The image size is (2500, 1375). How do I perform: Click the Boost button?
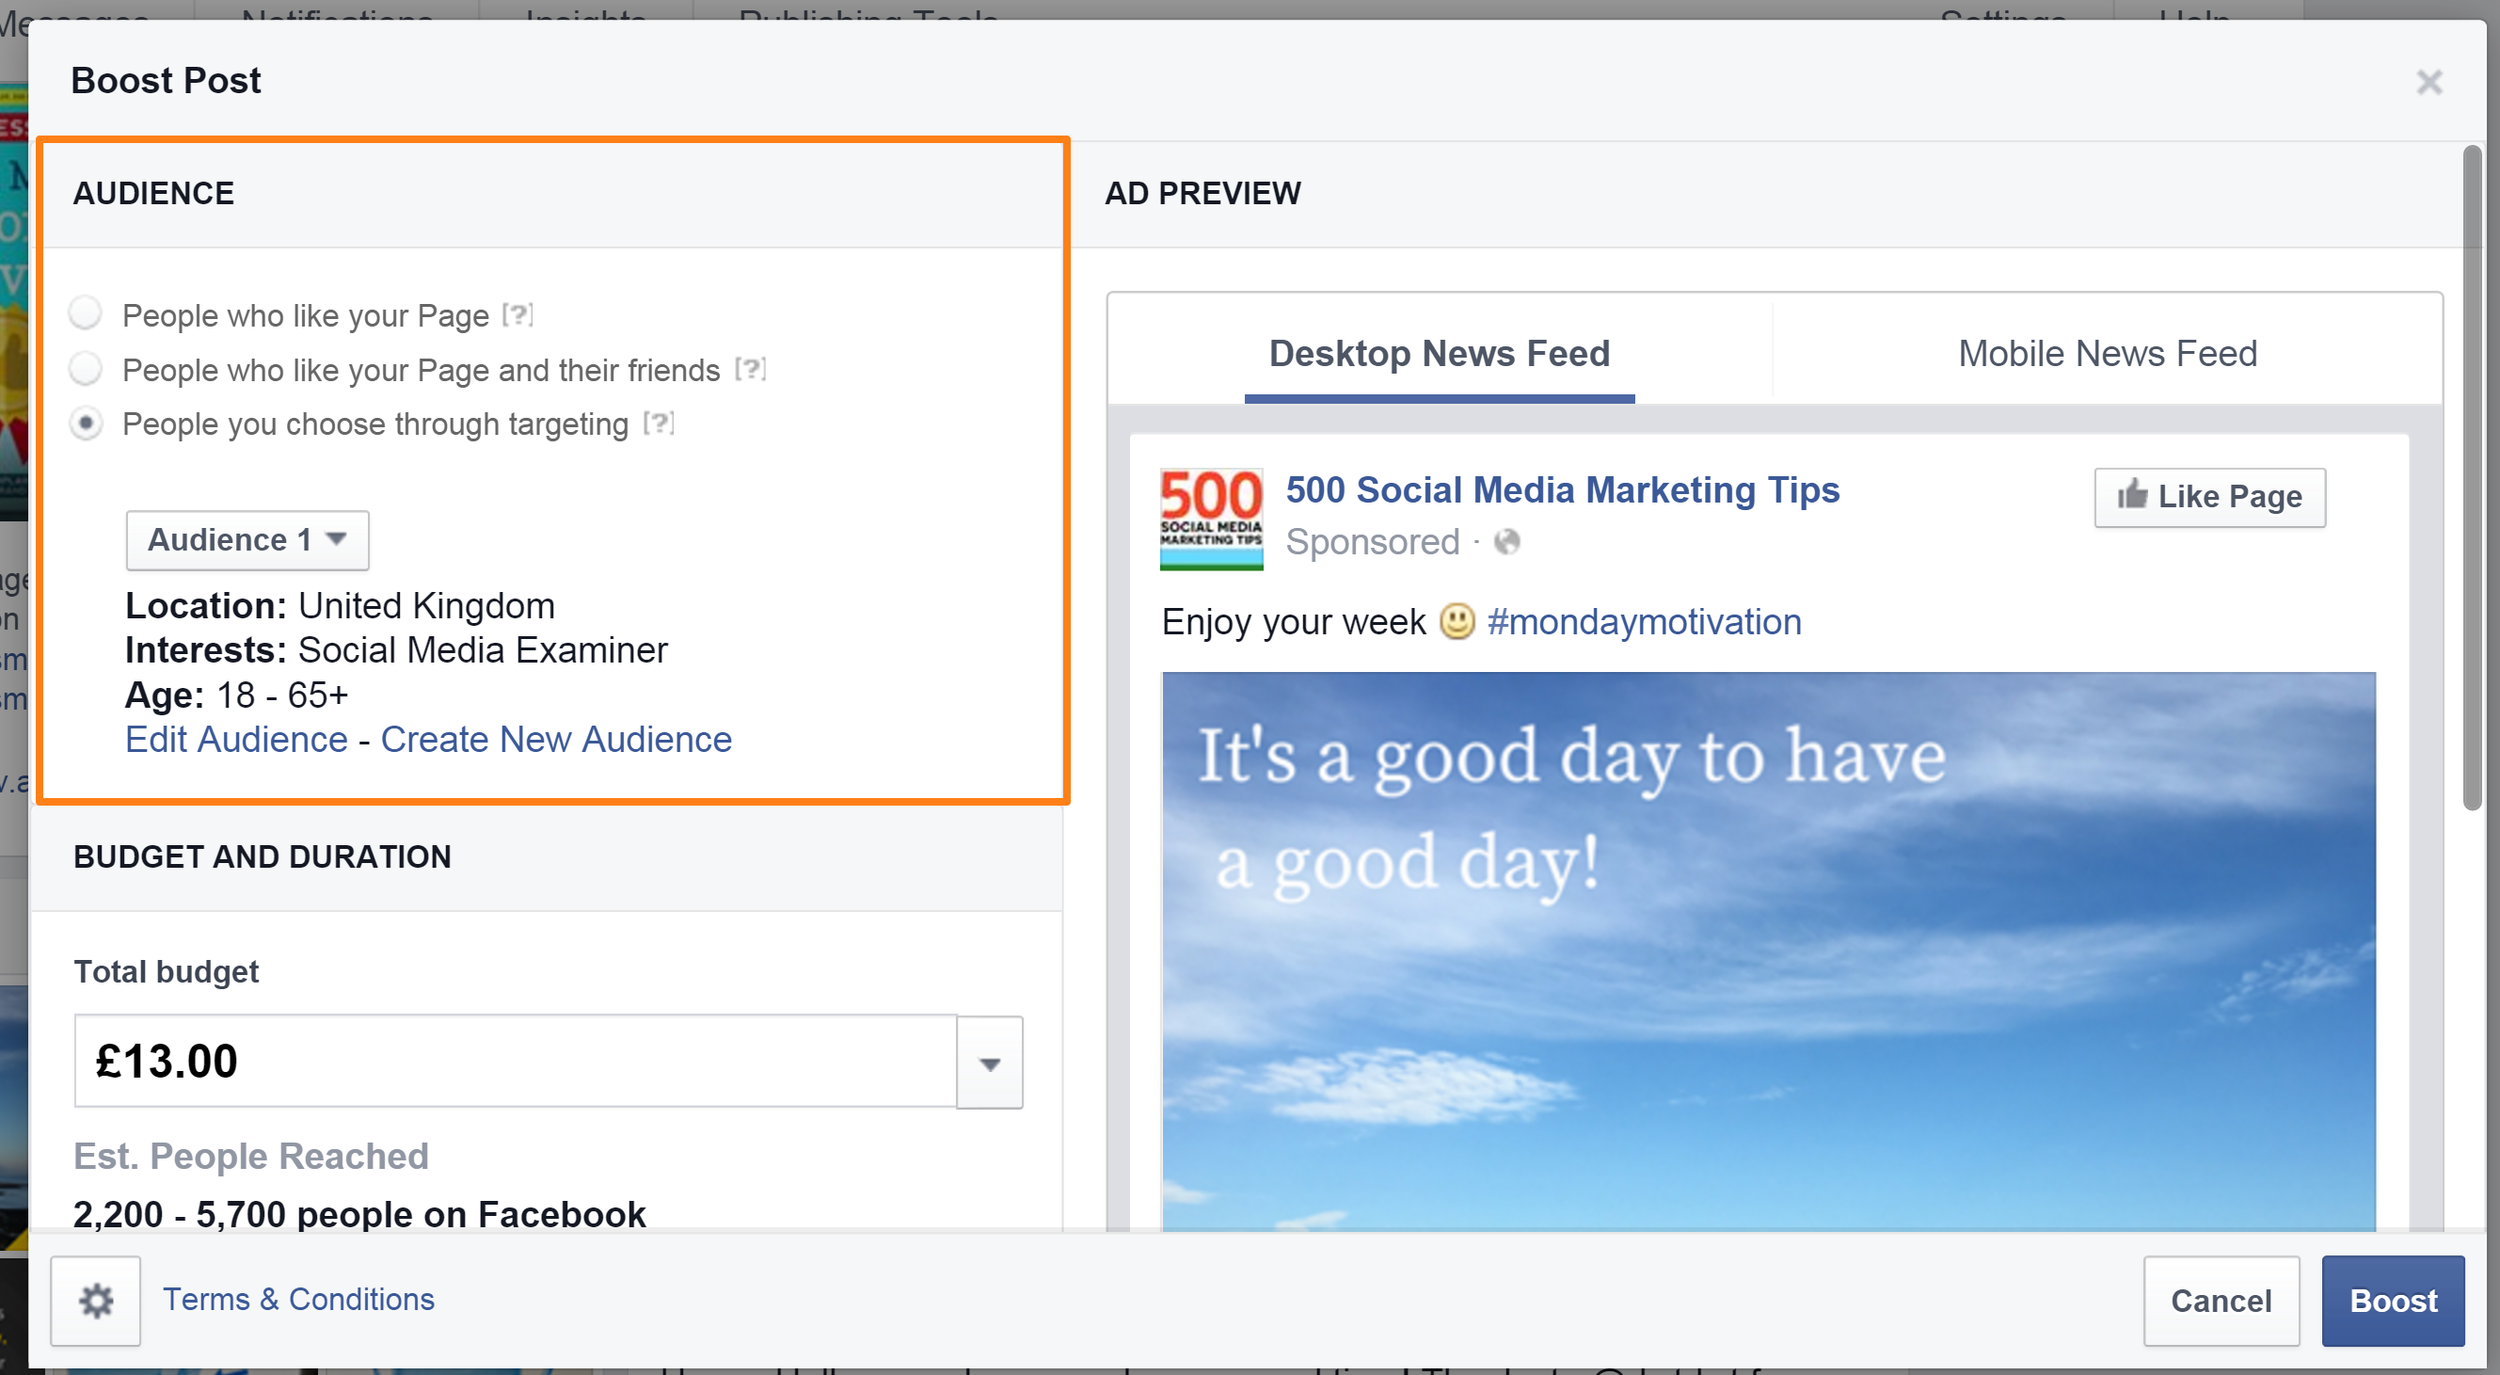2393,1301
